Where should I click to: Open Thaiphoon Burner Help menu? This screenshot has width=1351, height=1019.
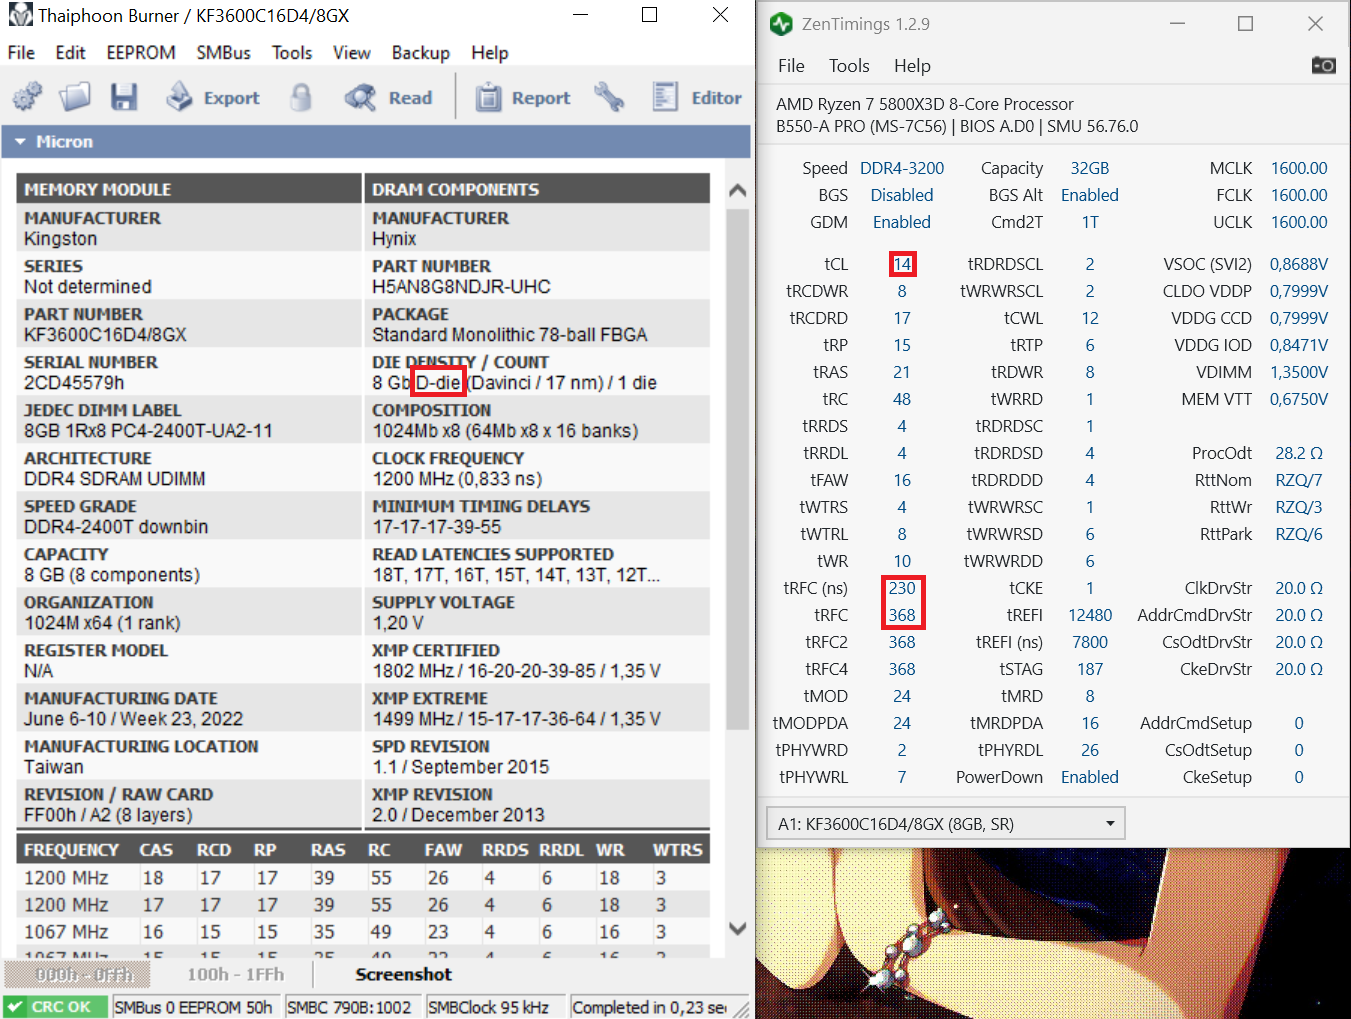490,53
